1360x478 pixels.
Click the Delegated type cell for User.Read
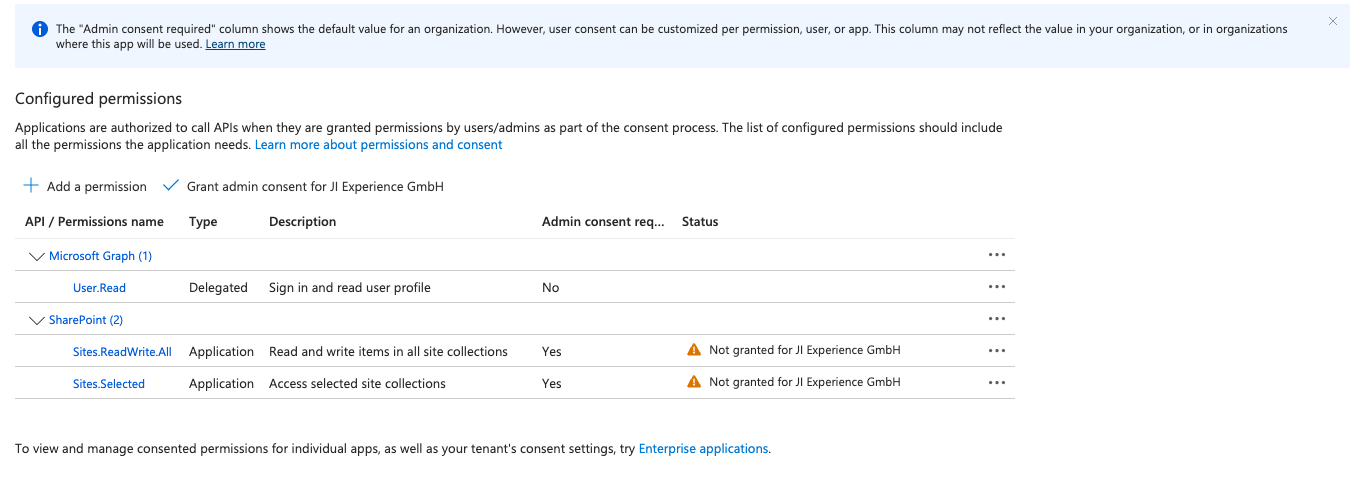pyautogui.click(x=218, y=288)
